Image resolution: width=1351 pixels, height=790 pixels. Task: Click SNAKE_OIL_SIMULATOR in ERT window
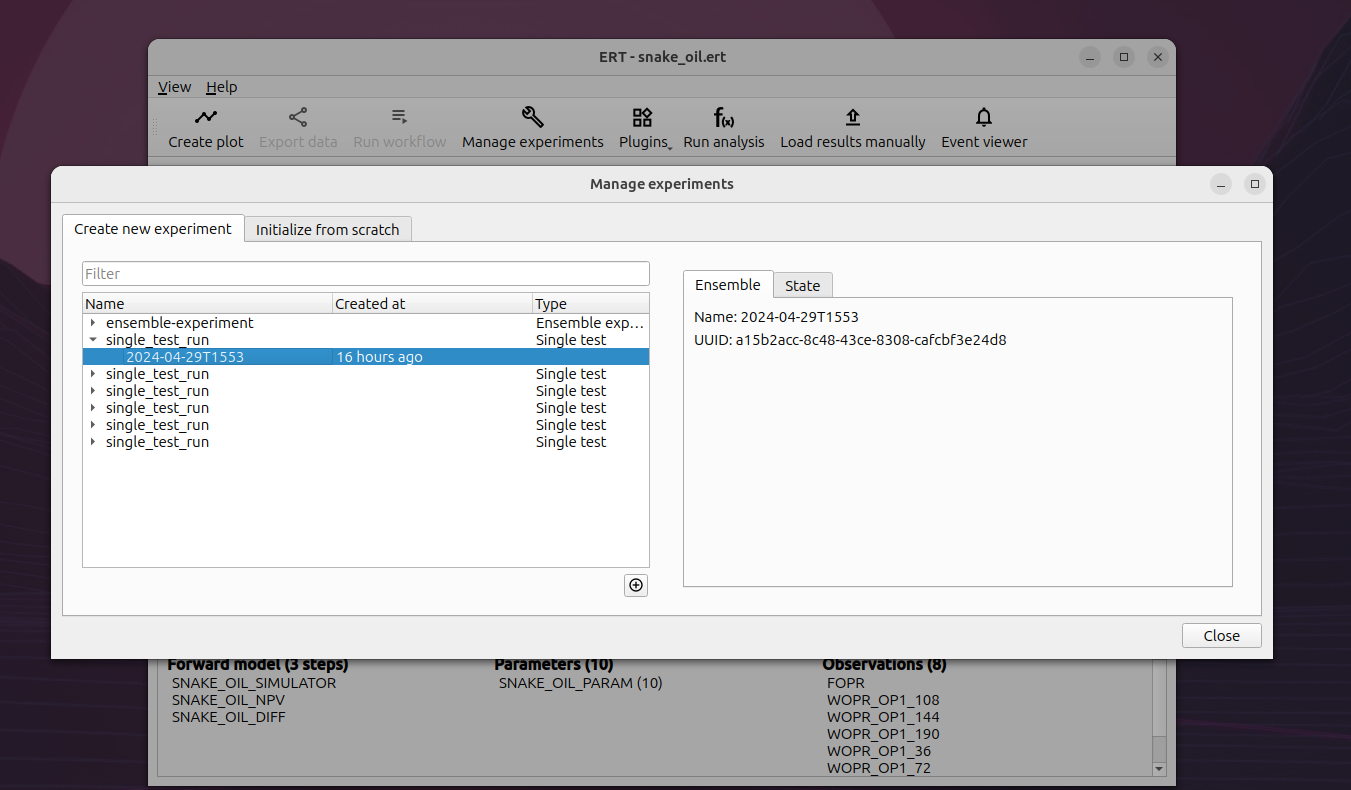point(254,683)
